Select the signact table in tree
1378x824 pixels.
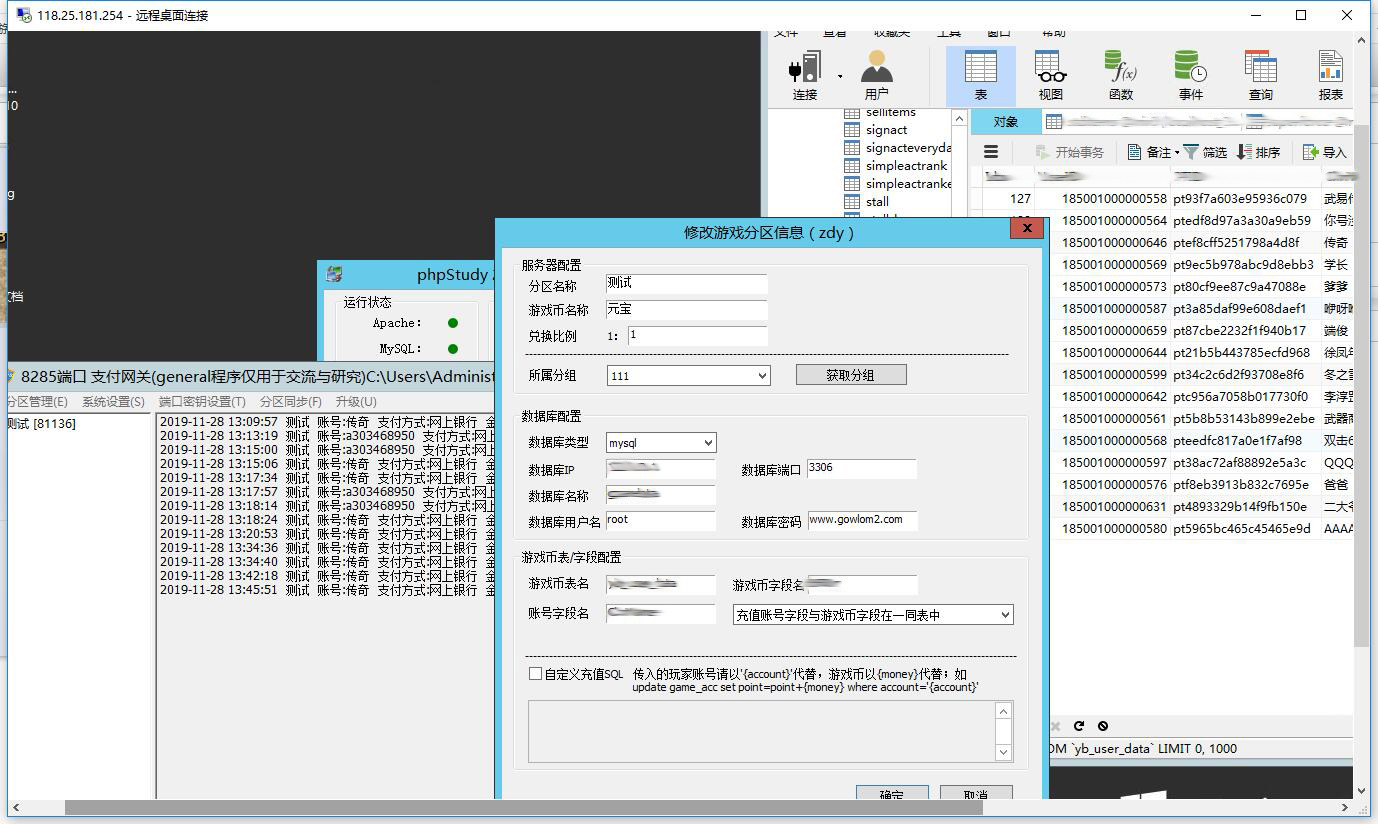point(886,130)
